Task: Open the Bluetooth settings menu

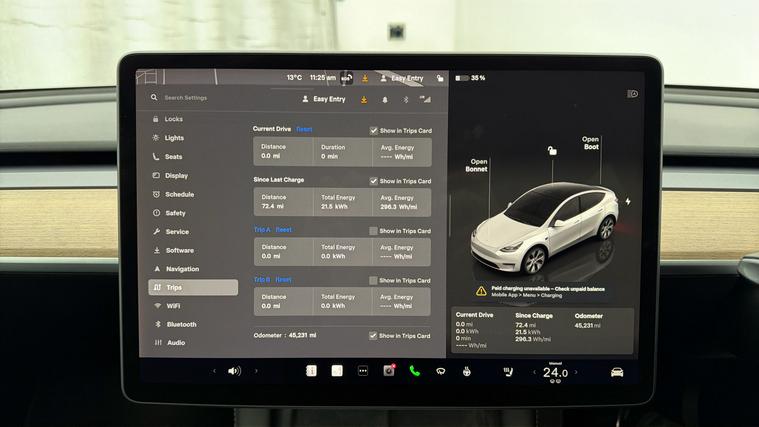Action: [x=181, y=324]
